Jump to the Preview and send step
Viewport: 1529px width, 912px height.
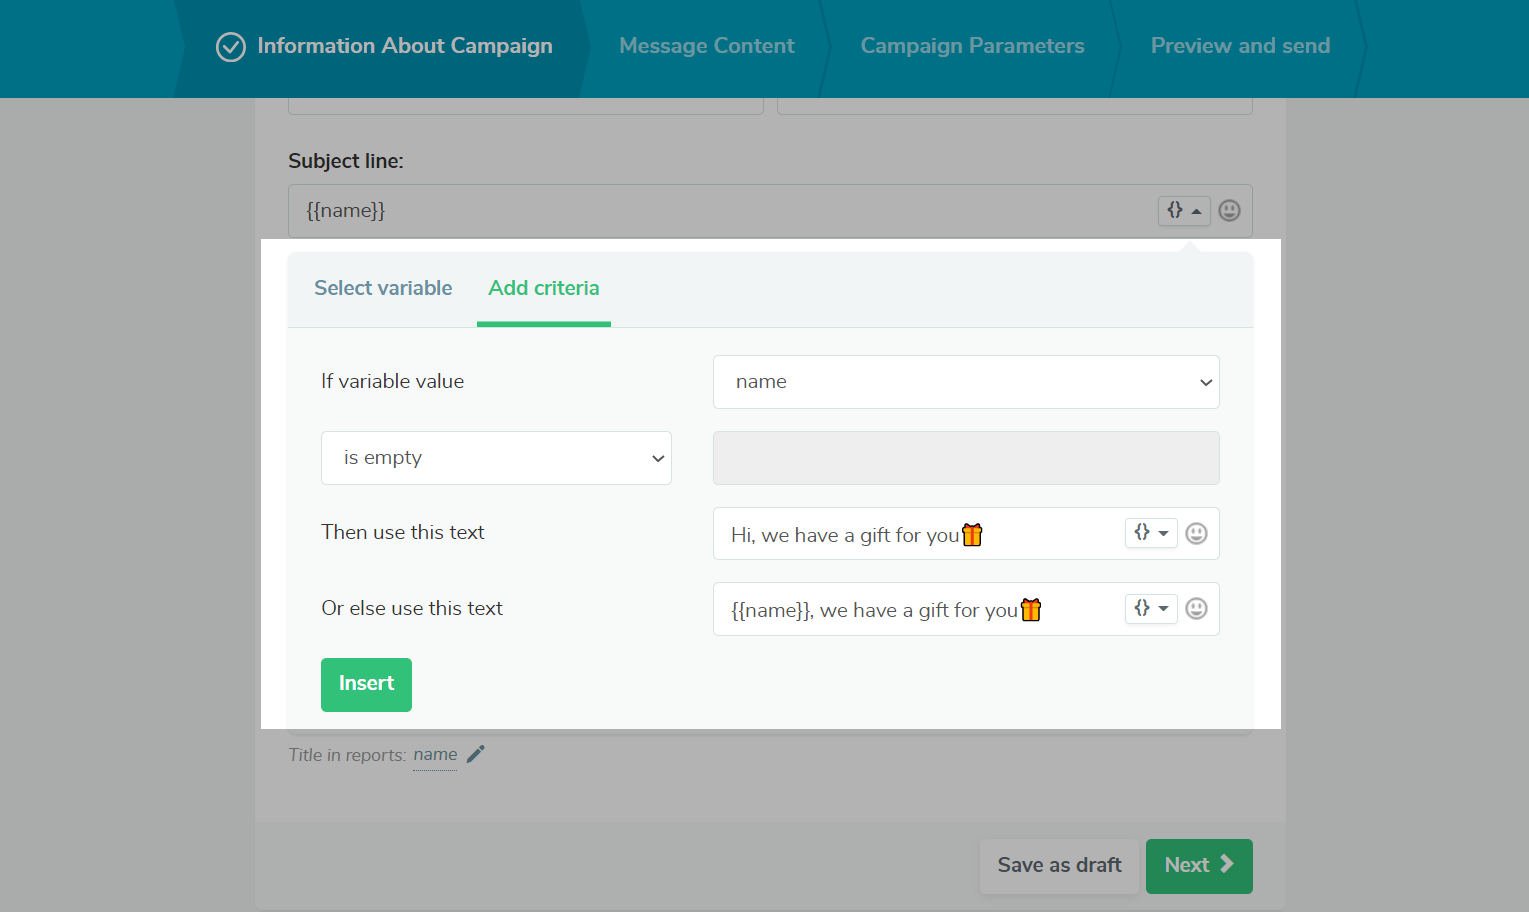pyautogui.click(x=1240, y=46)
